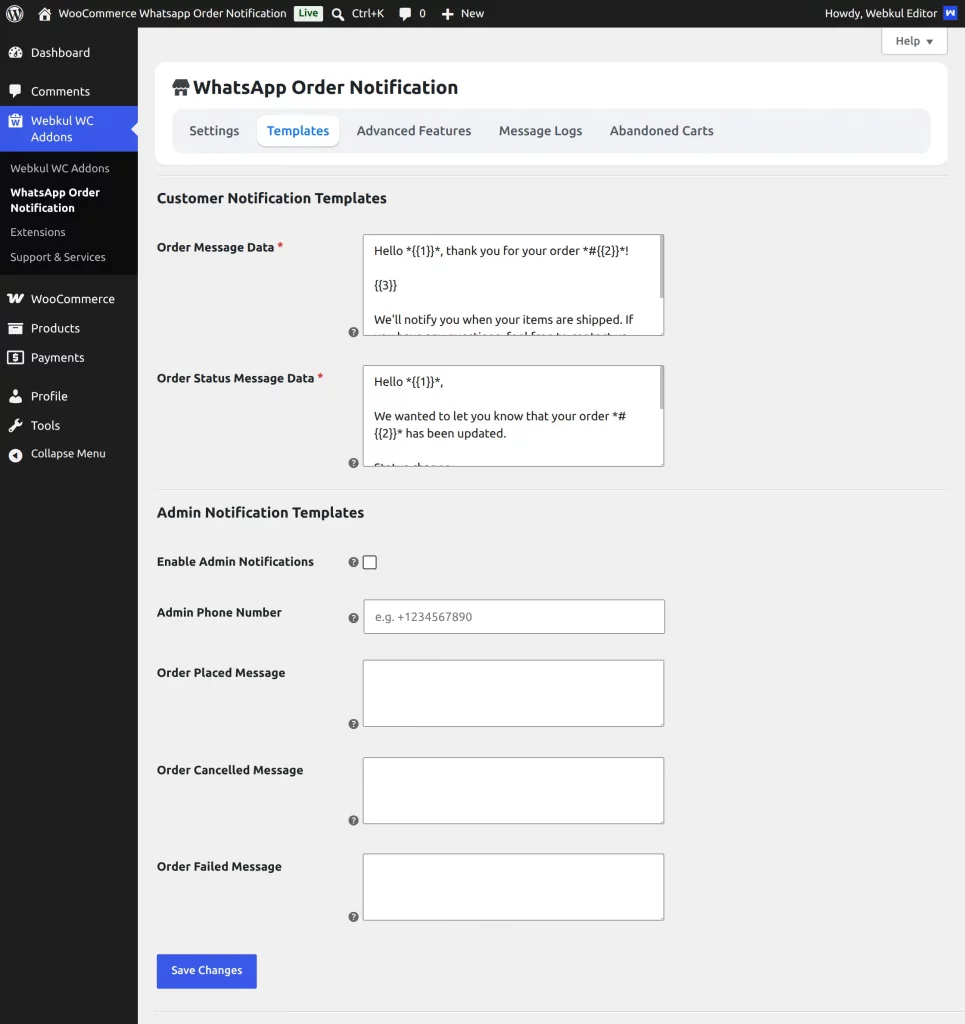Open the WordPress logo menu
965x1024 pixels.
click(x=14, y=13)
